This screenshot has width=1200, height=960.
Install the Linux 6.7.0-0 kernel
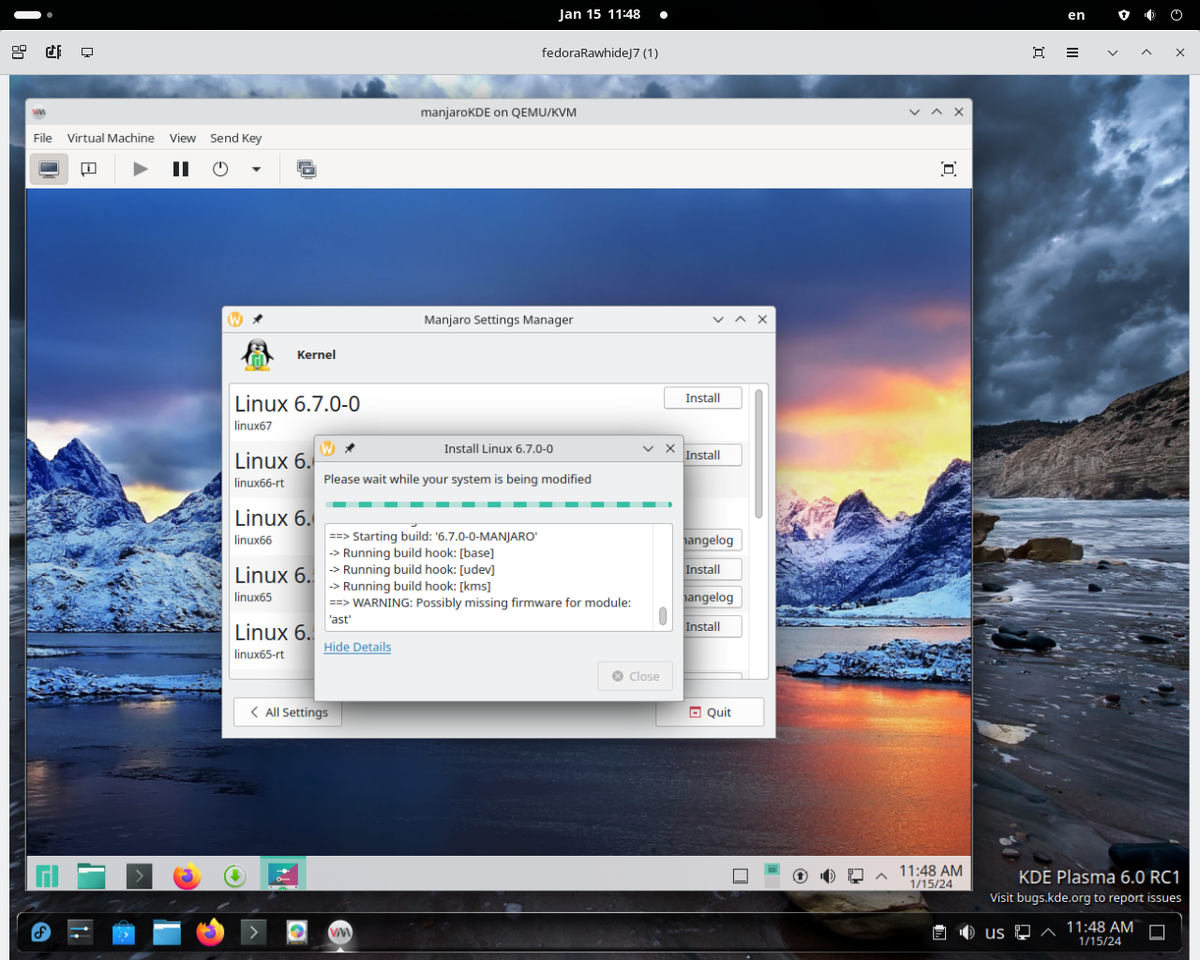click(703, 398)
